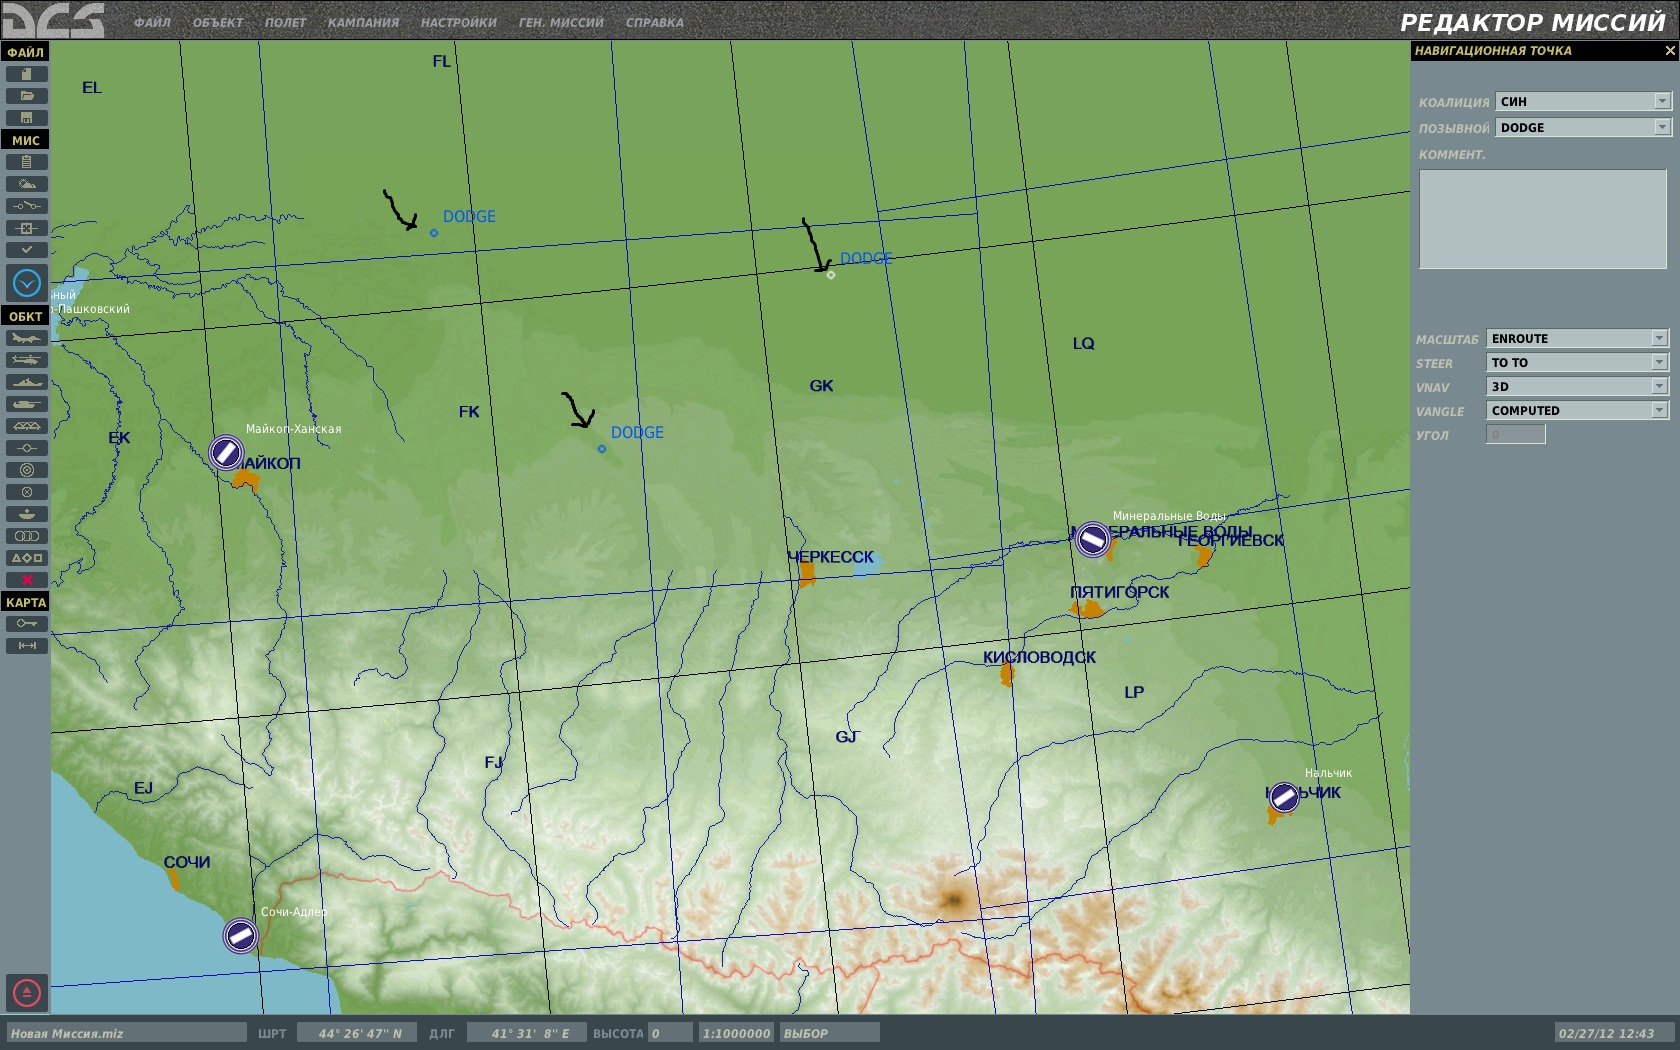Create a new mission file
Image resolution: width=1680 pixels, height=1050 pixels.
(x=26, y=74)
